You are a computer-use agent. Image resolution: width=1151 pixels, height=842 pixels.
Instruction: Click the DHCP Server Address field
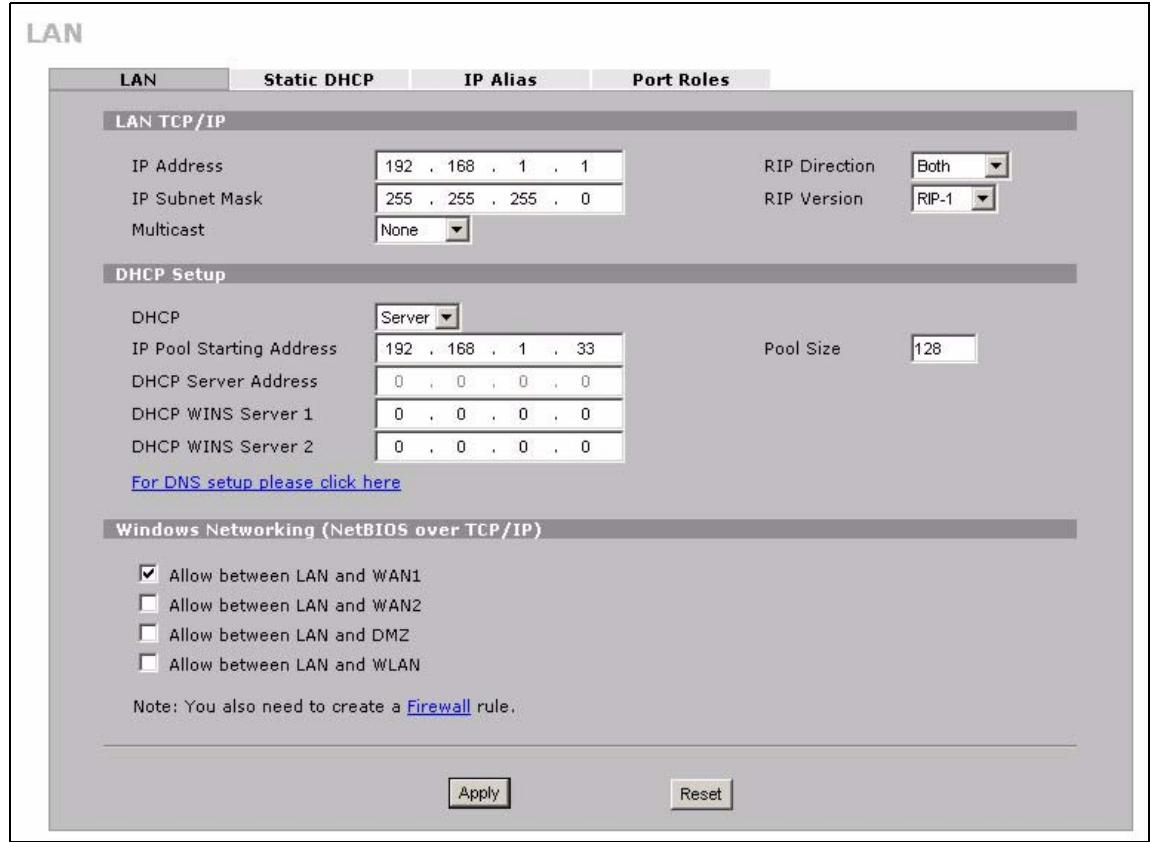point(499,382)
